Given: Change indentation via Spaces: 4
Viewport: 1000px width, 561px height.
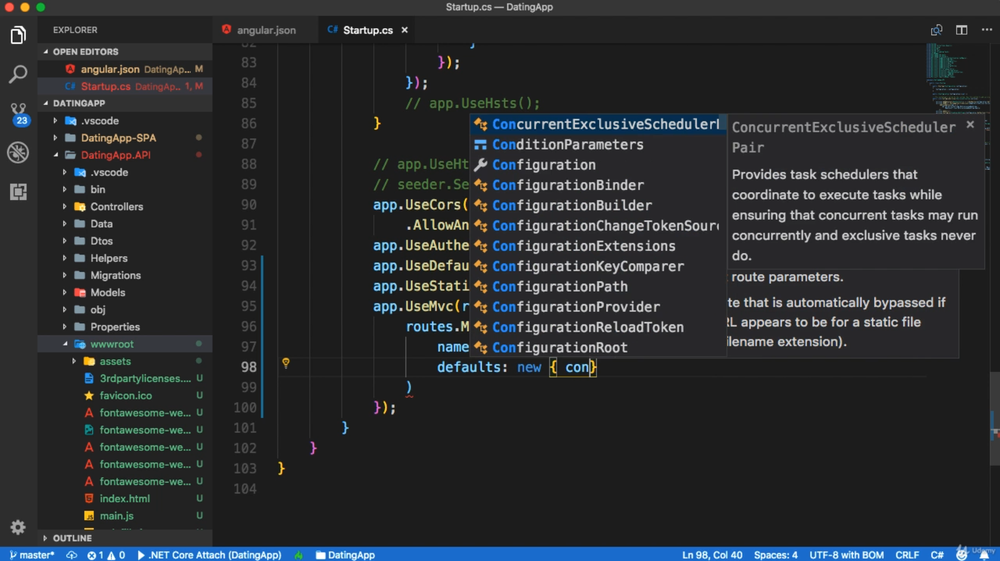Looking at the screenshot, I should tap(776, 555).
